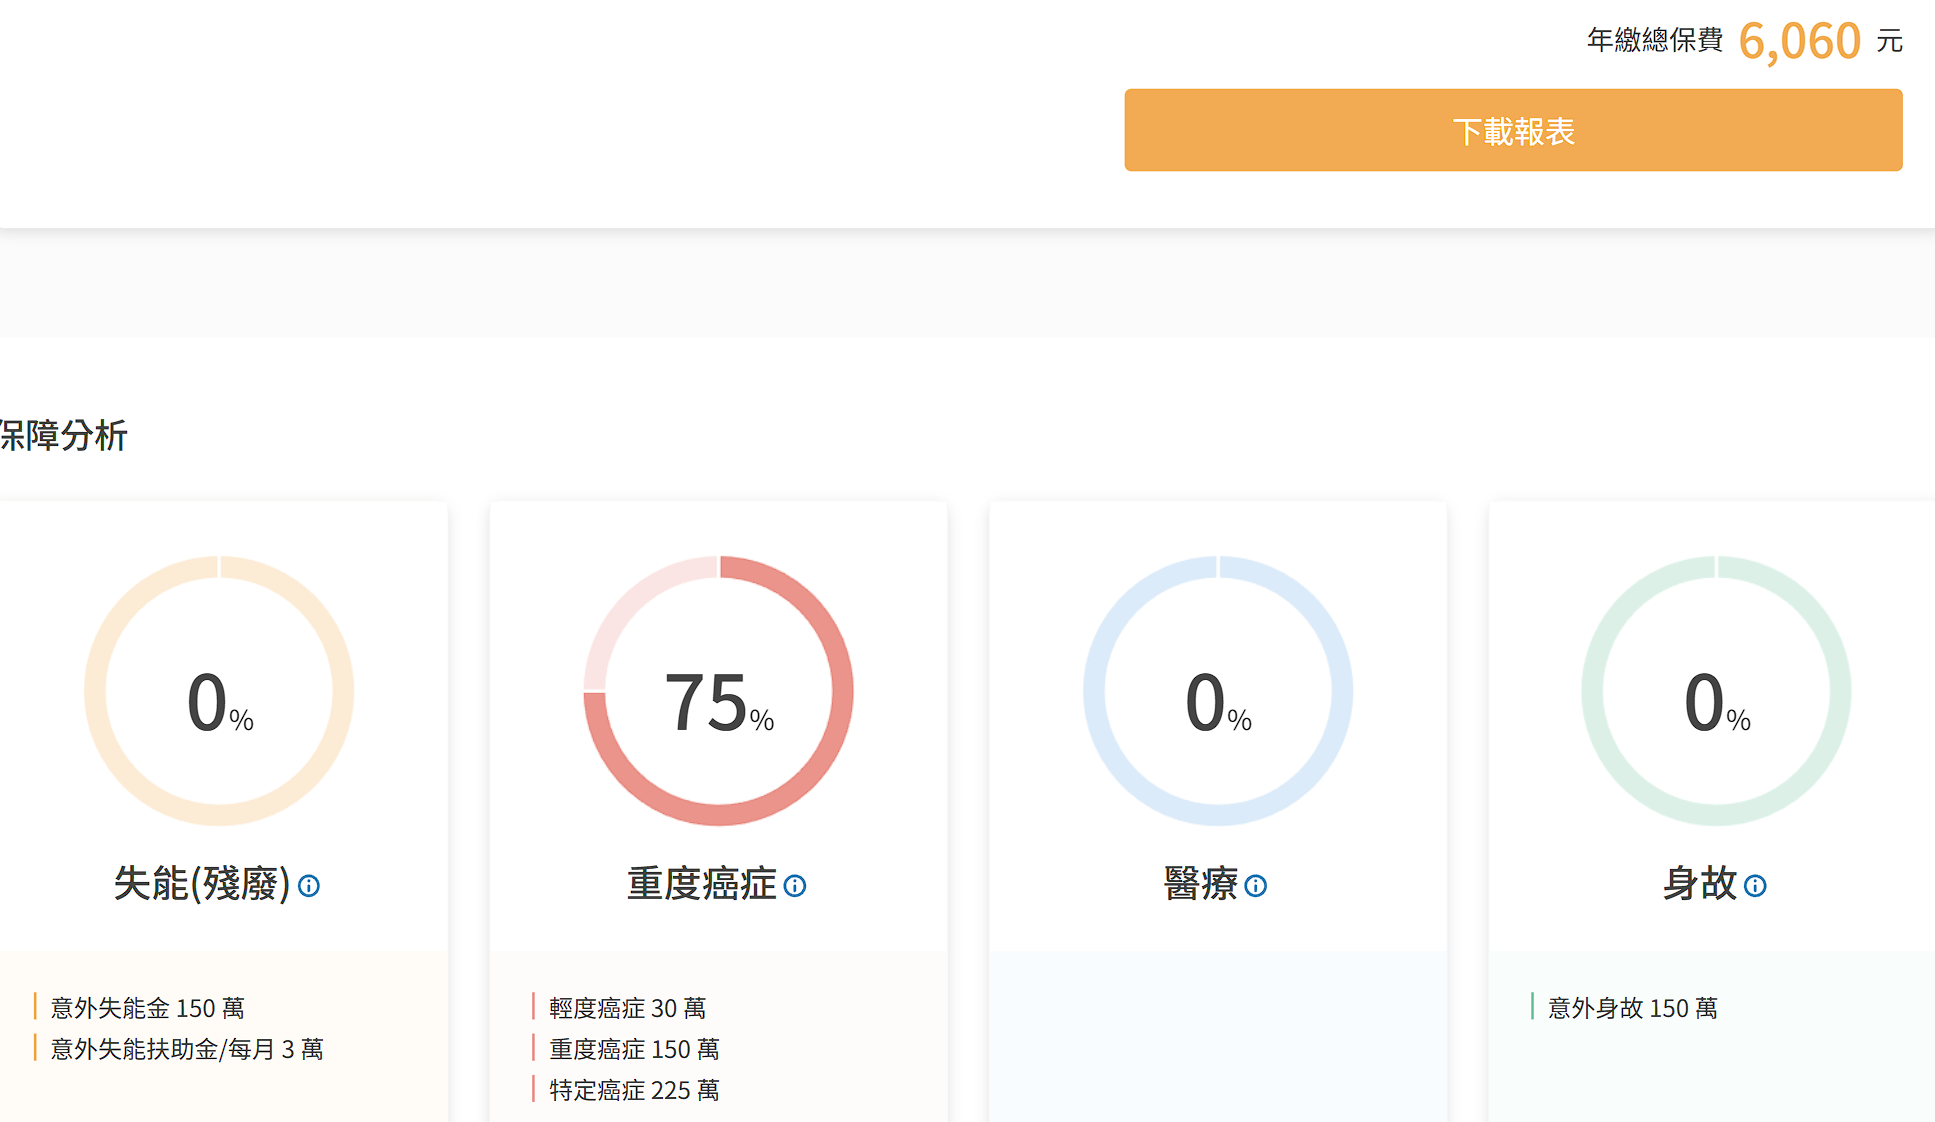The width and height of the screenshot is (1935, 1122).
Task: Click the 0% 醫療 blue progress ring
Action: (1217, 691)
